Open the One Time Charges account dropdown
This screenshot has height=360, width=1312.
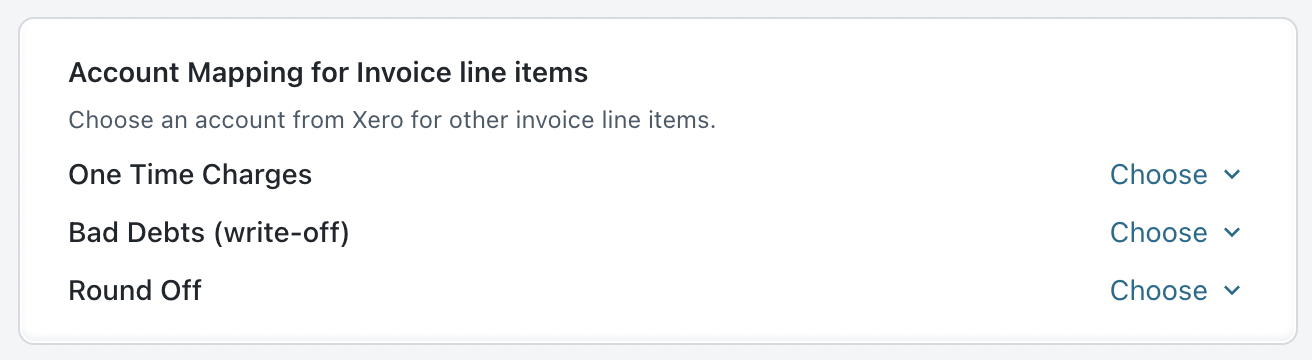(x=1176, y=175)
